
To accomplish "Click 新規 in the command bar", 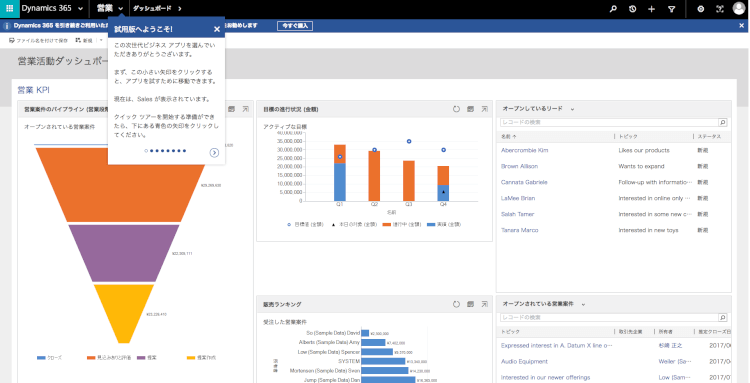I will point(84,41).
